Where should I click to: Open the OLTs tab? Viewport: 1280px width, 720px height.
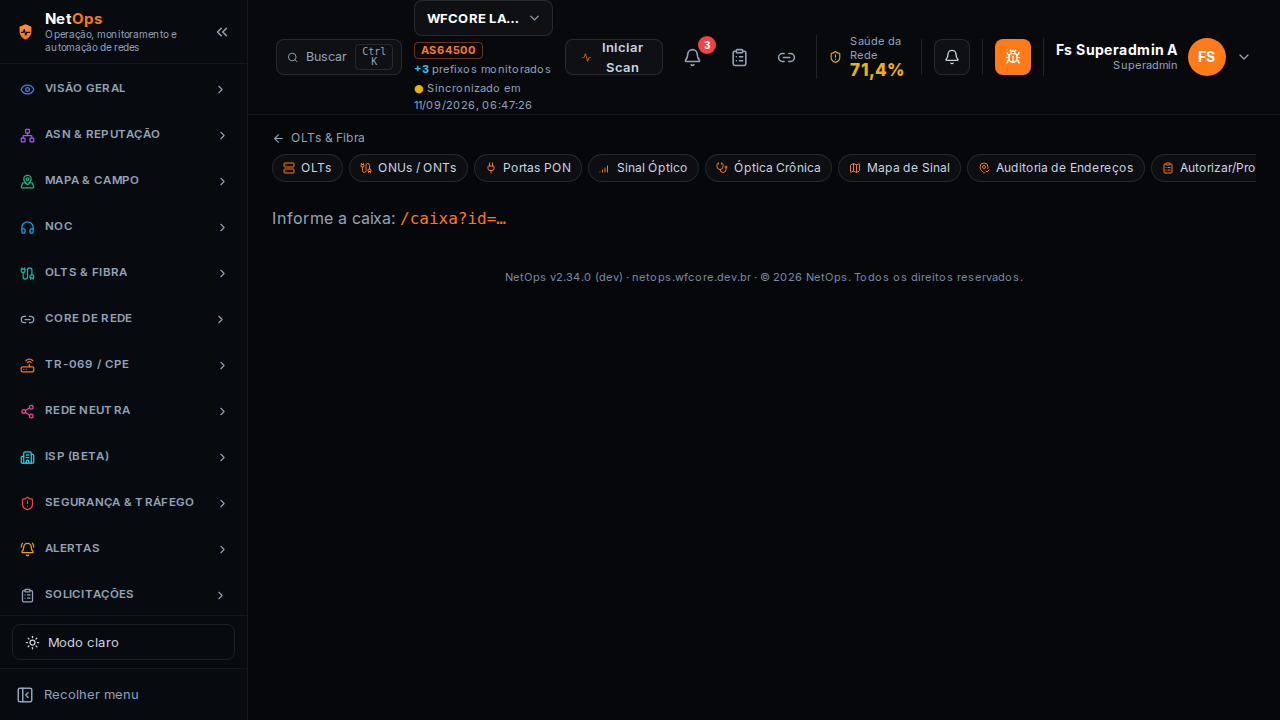[x=307, y=168]
